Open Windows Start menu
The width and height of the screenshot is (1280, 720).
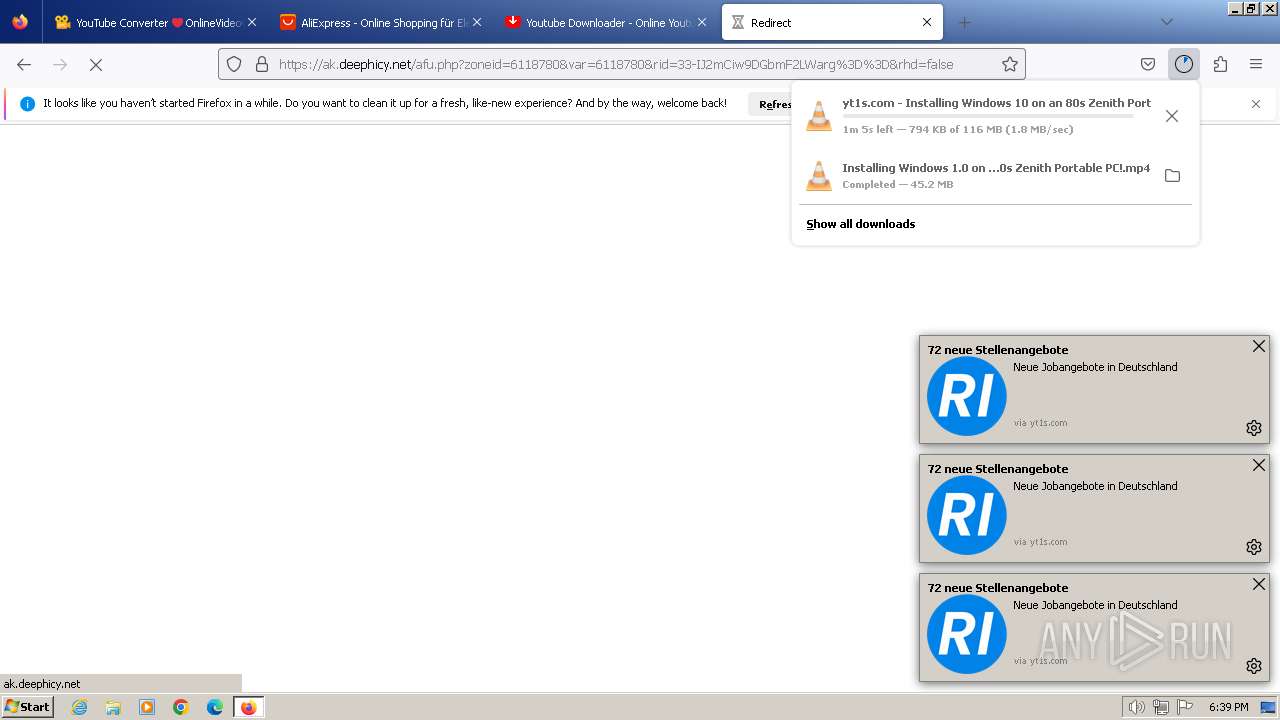(27, 706)
